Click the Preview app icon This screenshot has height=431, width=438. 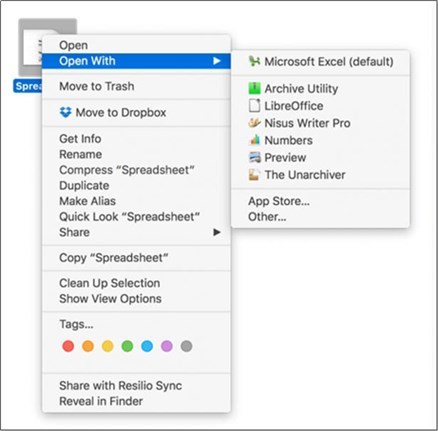[x=254, y=157]
